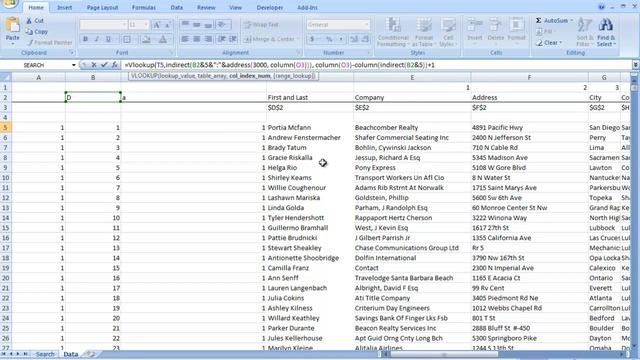
Task: Click the Fill button in Editing
Action: point(545,31)
